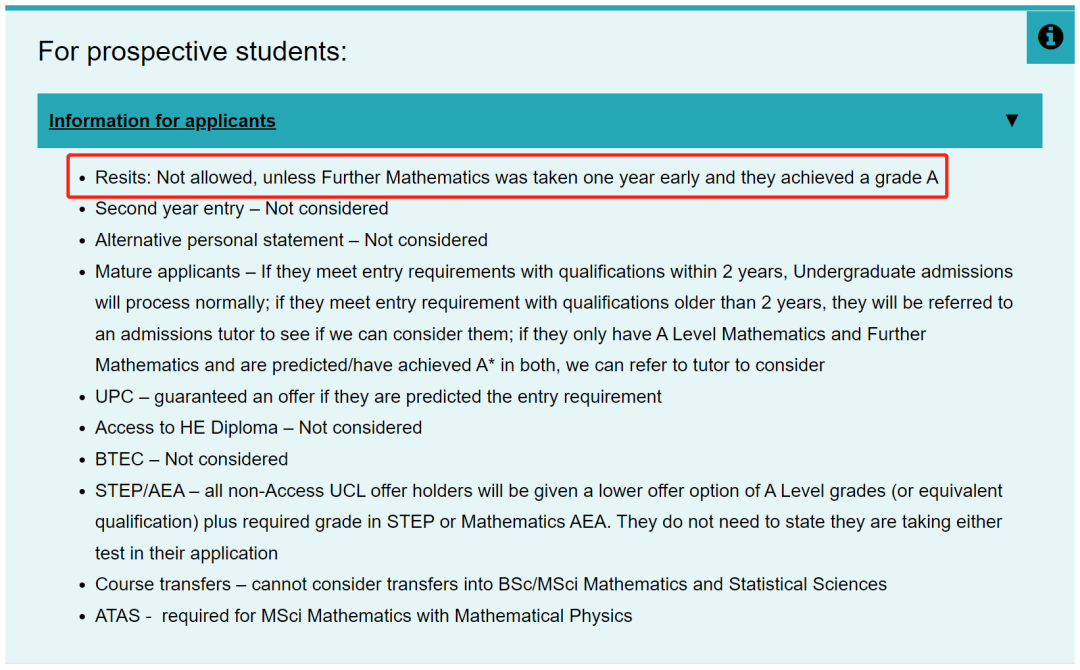Open the Information for applicants link
Image resolution: width=1080 pixels, height=670 pixels.
pyautogui.click(x=162, y=121)
